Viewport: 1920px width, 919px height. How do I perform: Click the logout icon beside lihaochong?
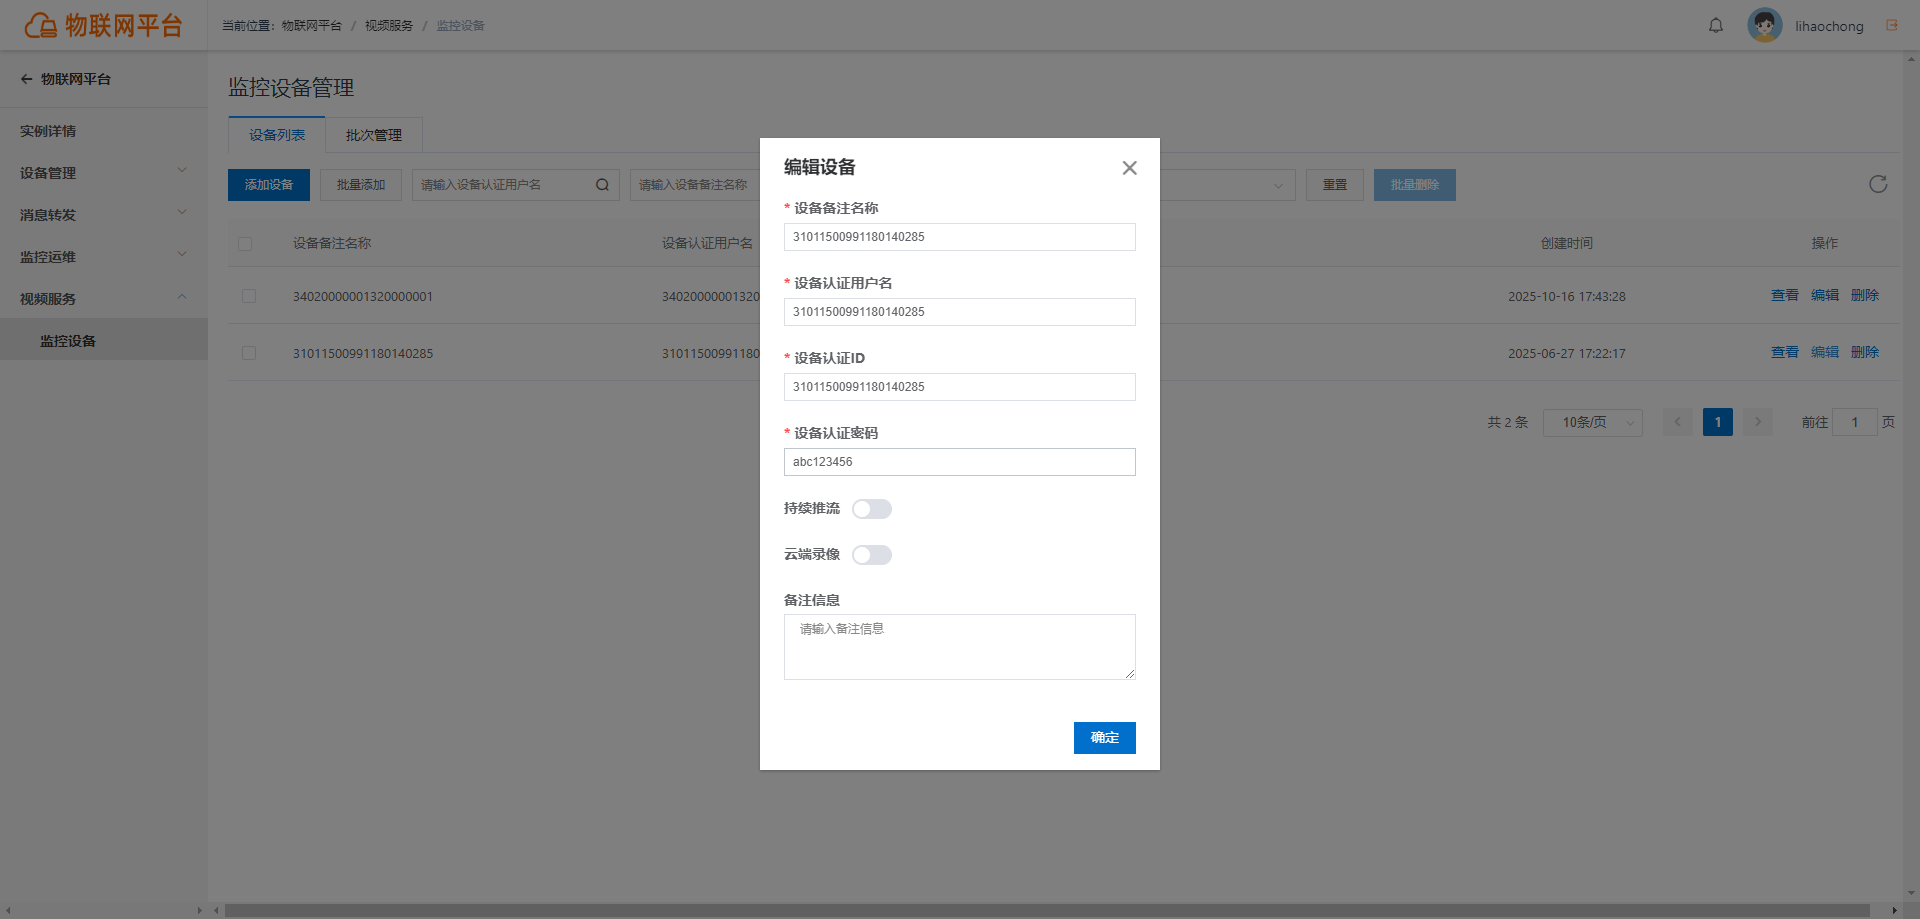[x=1892, y=26]
